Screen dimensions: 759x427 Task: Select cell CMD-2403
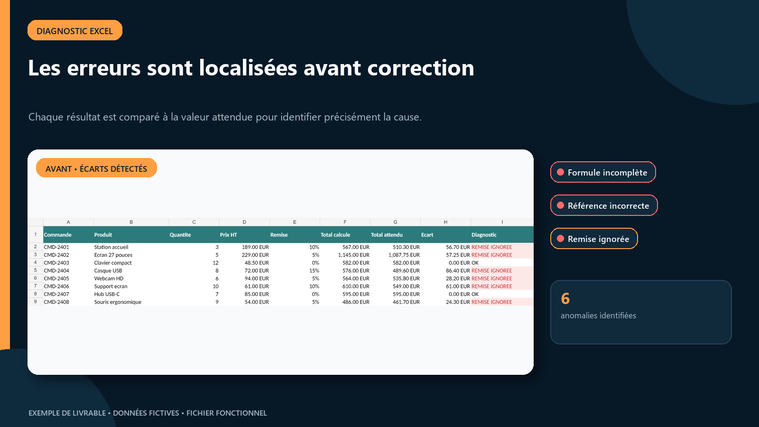(x=68, y=262)
